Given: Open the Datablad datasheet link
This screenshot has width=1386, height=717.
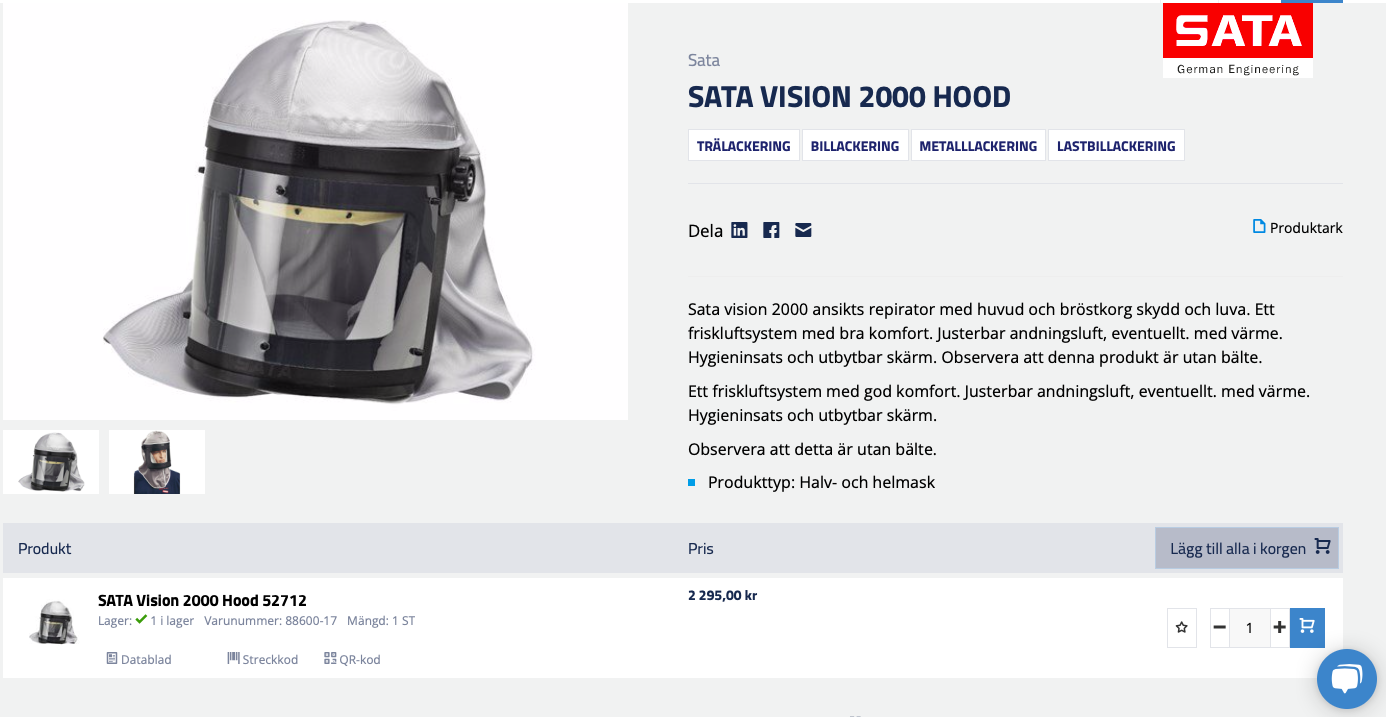Looking at the screenshot, I should (x=139, y=659).
